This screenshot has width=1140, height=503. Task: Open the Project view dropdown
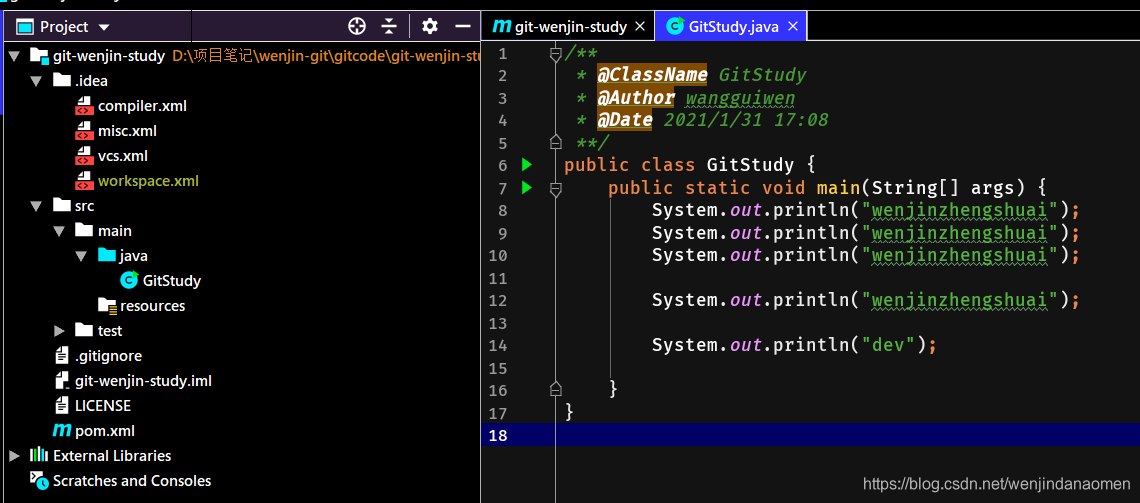coord(103,28)
